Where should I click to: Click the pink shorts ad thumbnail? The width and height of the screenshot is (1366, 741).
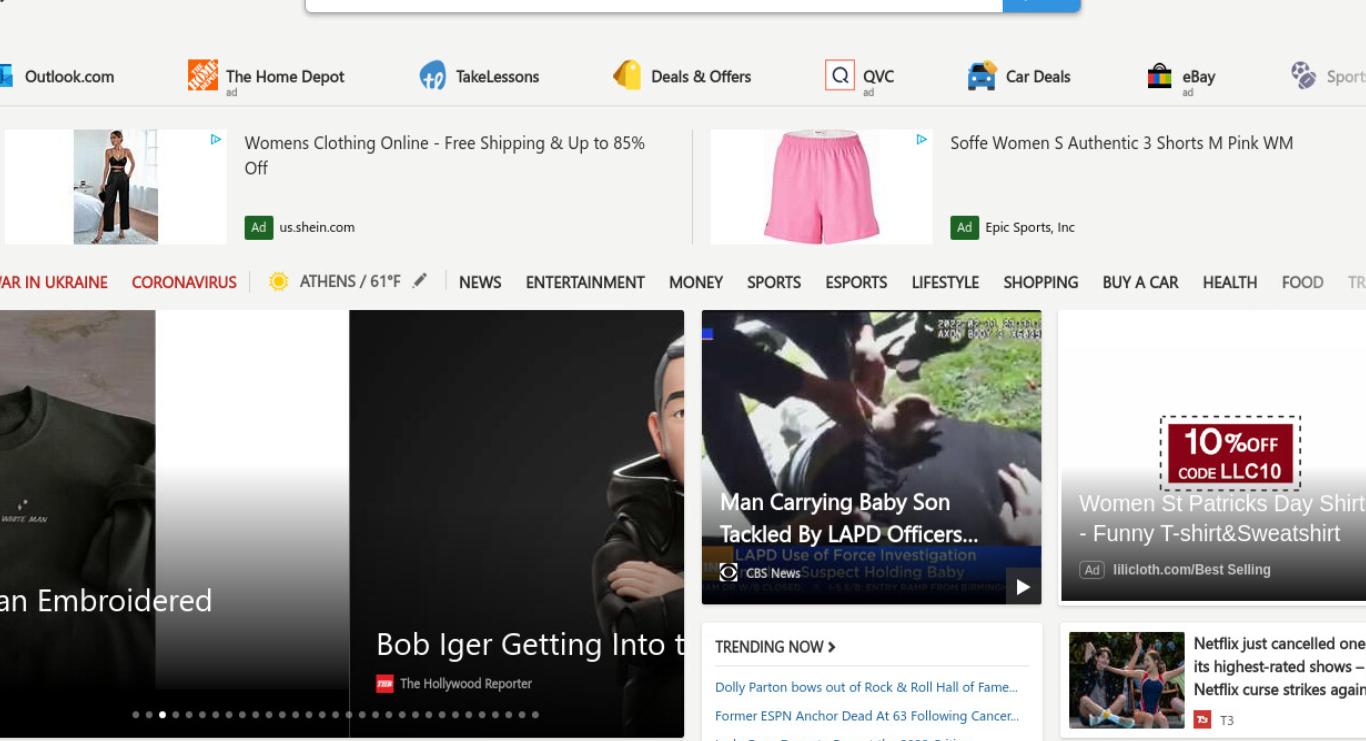pyautogui.click(x=821, y=187)
